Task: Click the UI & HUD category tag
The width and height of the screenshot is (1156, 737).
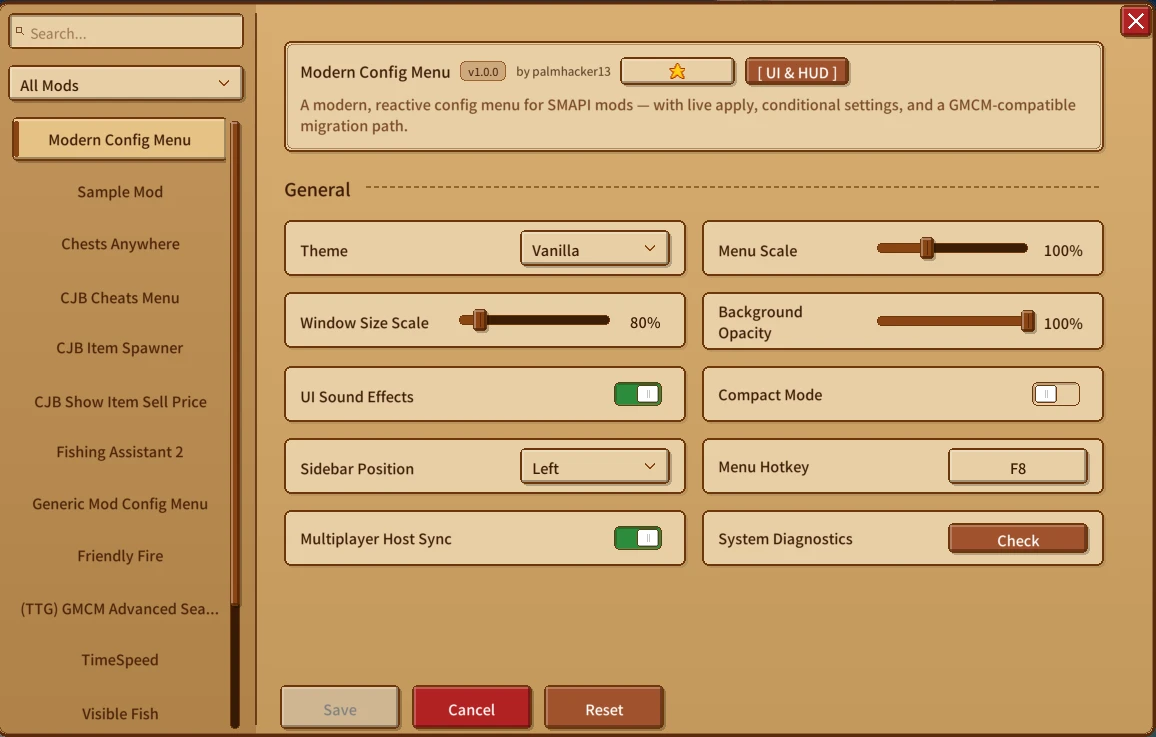Action: (x=797, y=72)
